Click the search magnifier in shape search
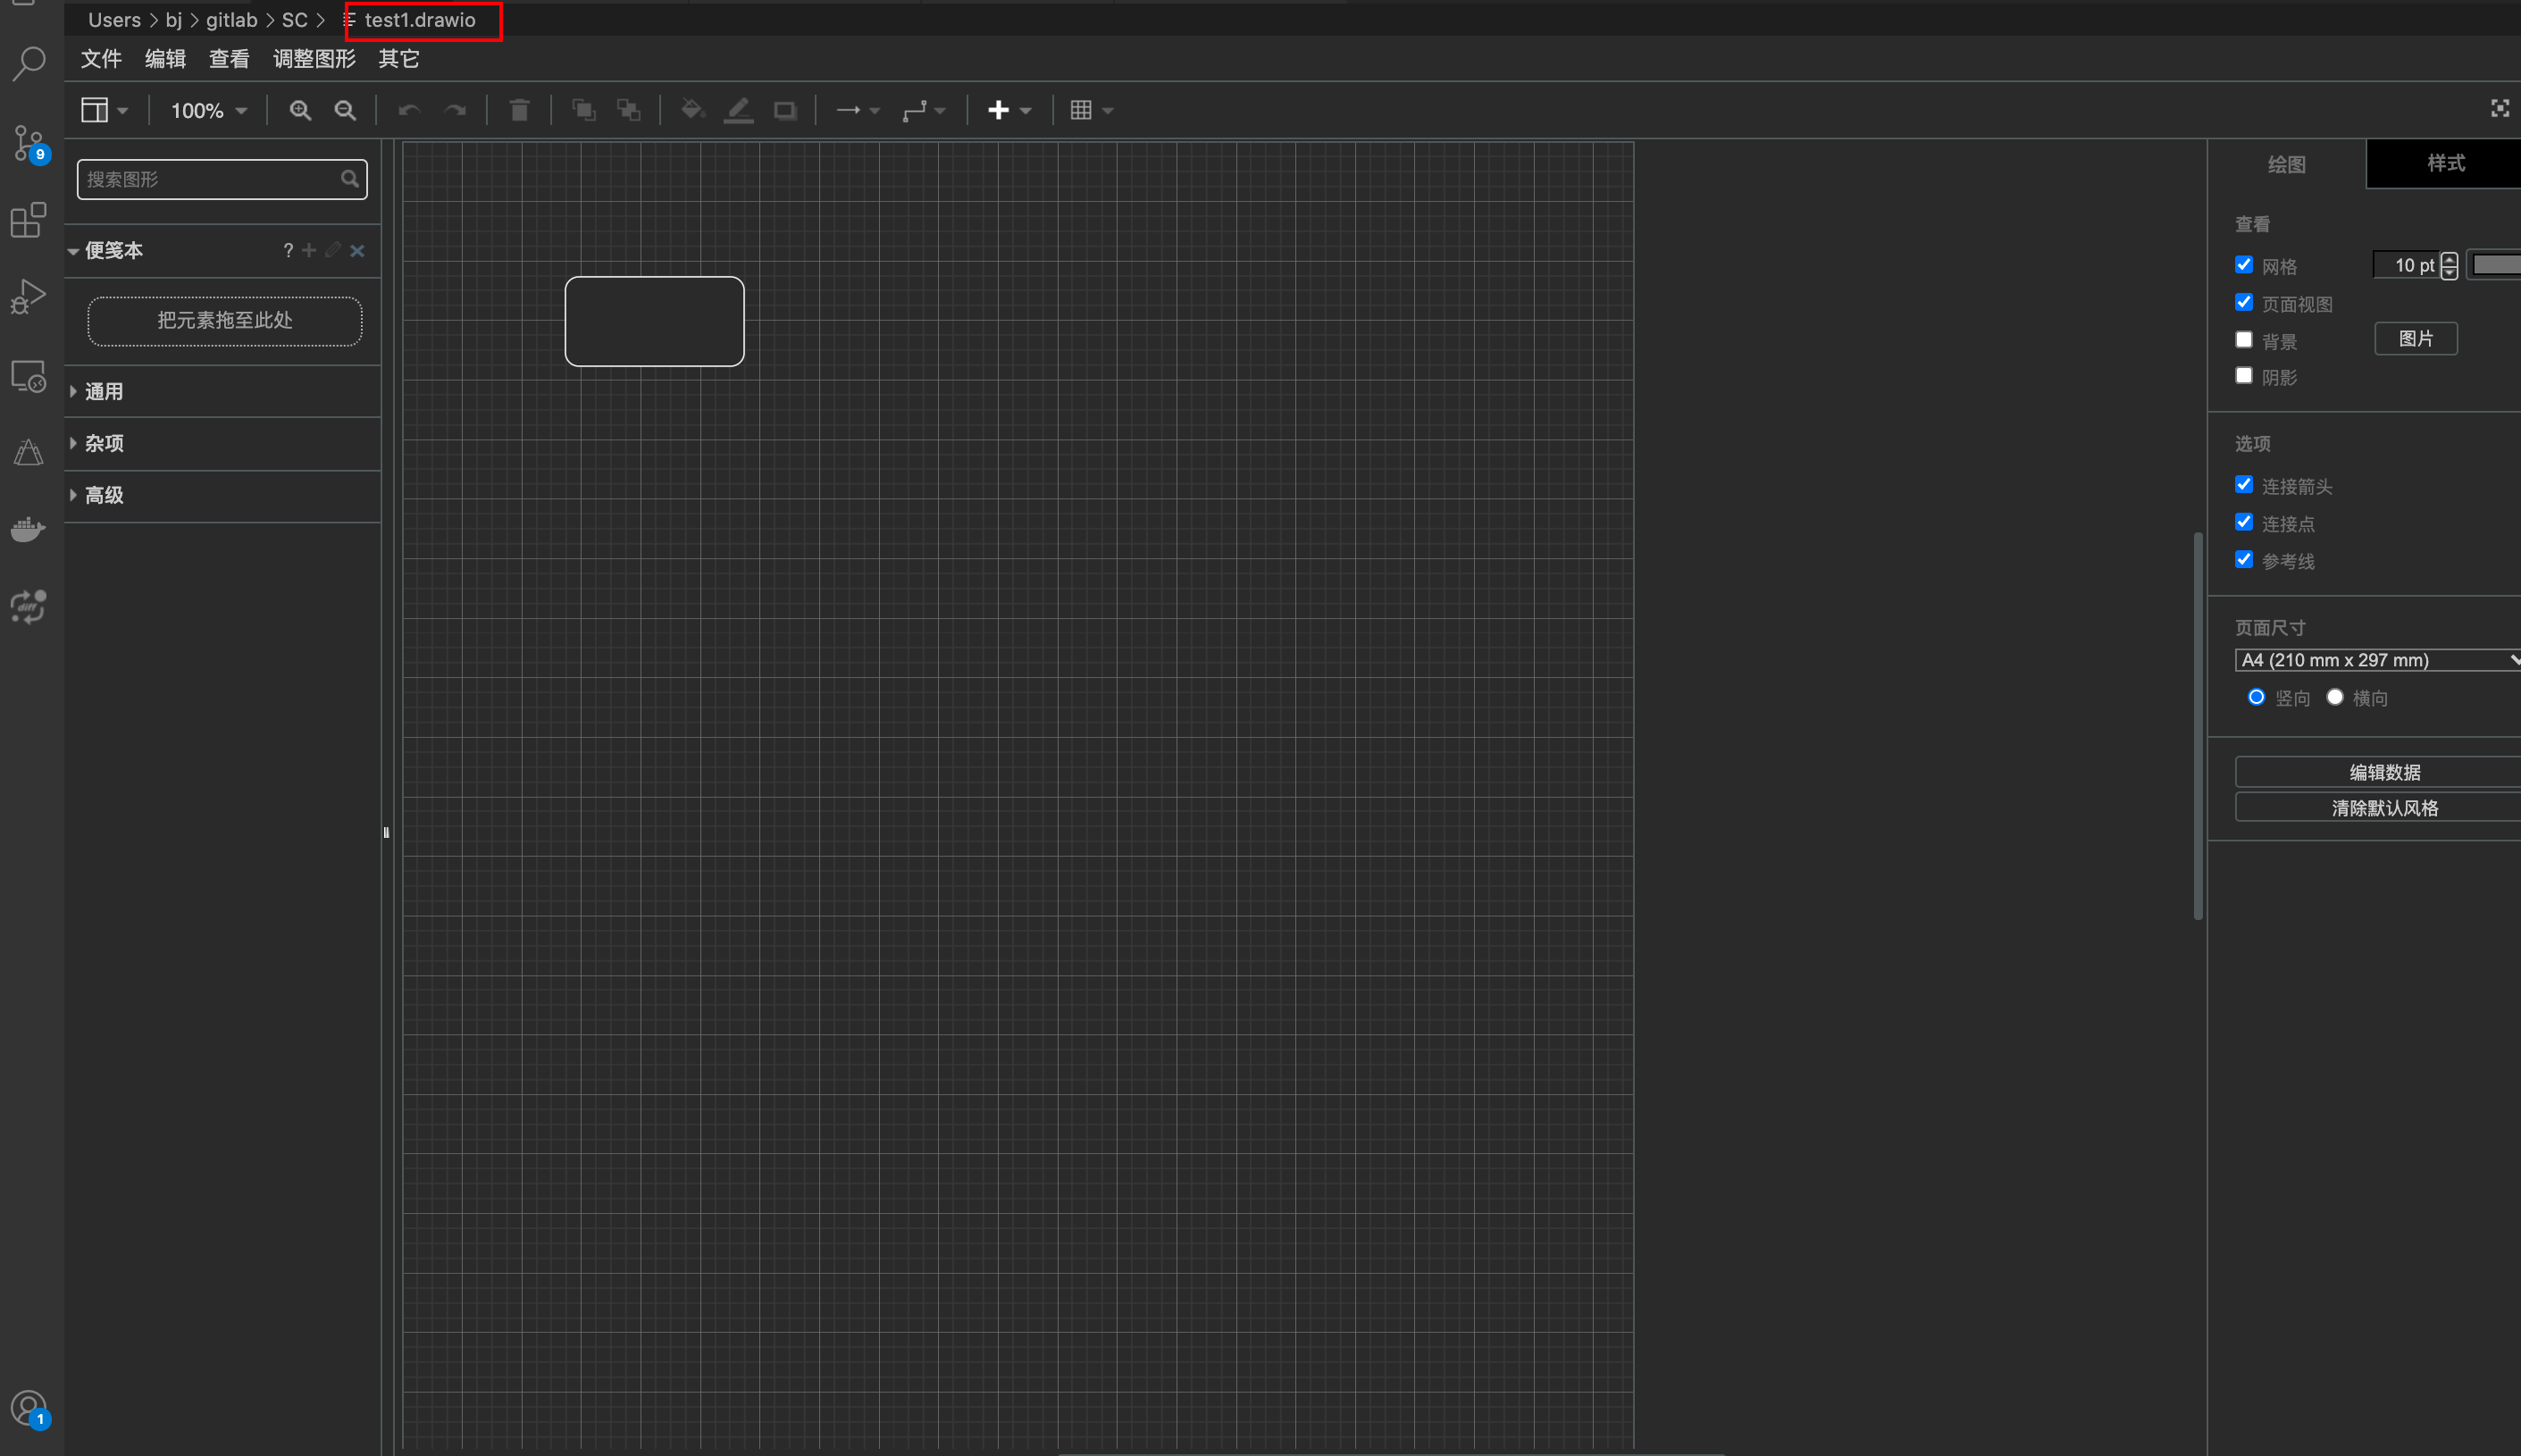This screenshot has width=2521, height=1456. pos(349,179)
